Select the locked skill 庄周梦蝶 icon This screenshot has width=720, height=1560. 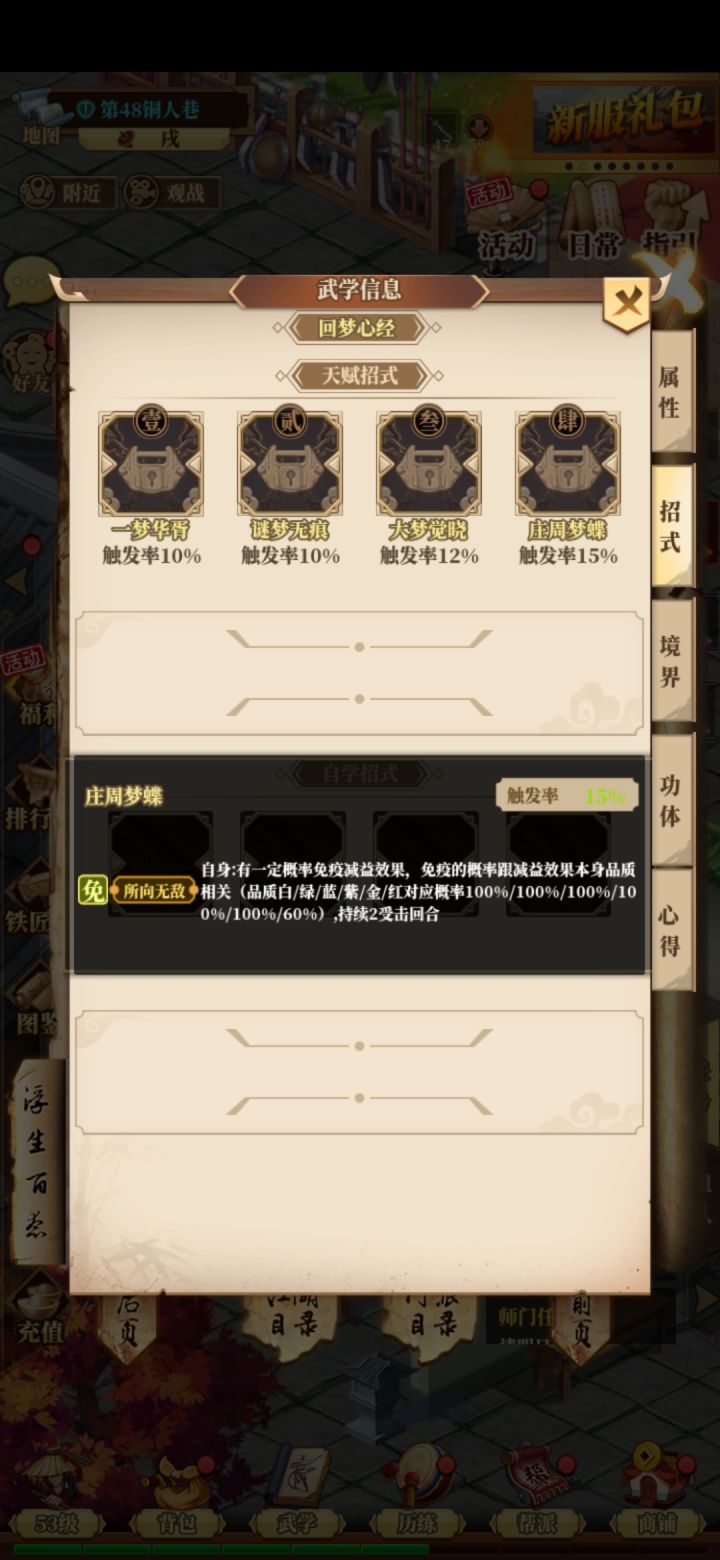(568, 461)
